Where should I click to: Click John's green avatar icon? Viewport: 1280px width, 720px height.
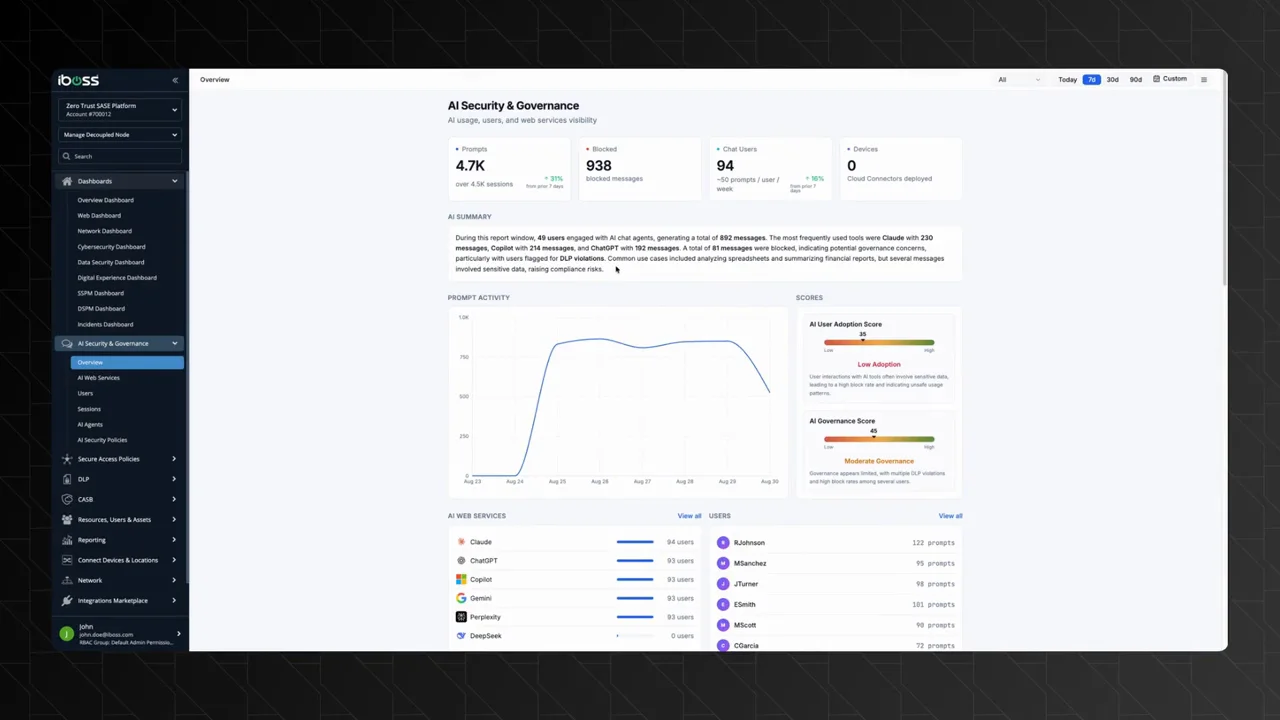(x=67, y=634)
